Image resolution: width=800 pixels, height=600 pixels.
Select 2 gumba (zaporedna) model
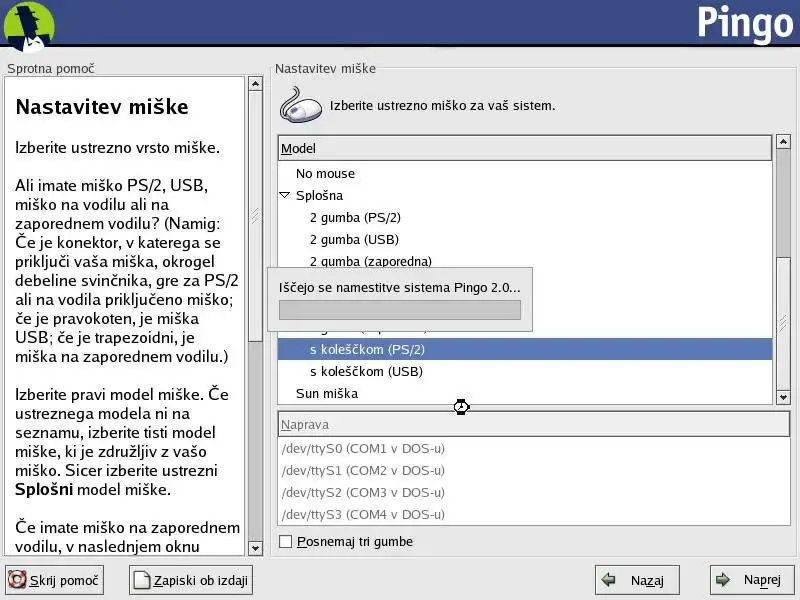(524, 261)
